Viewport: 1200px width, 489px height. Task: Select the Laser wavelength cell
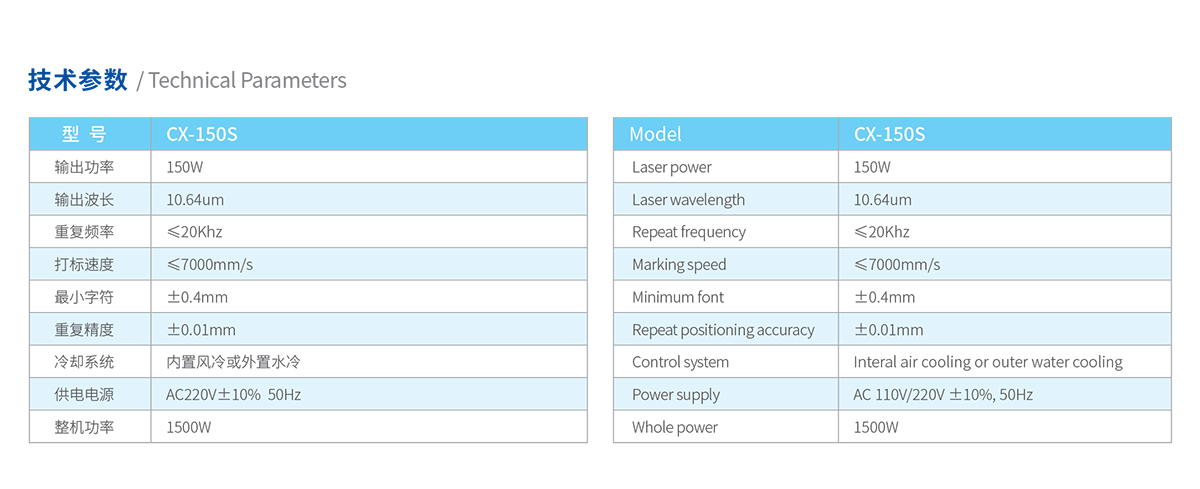[x=688, y=199]
